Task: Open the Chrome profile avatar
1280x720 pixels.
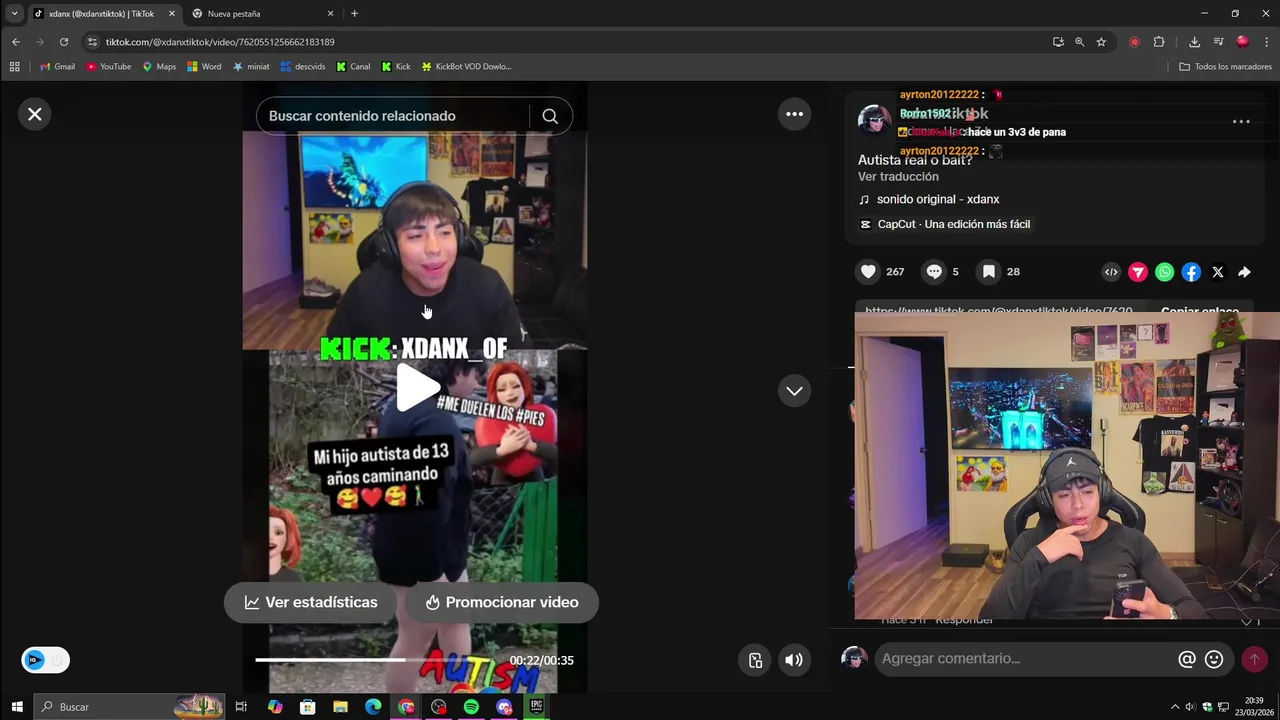Action: click(1242, 42)
